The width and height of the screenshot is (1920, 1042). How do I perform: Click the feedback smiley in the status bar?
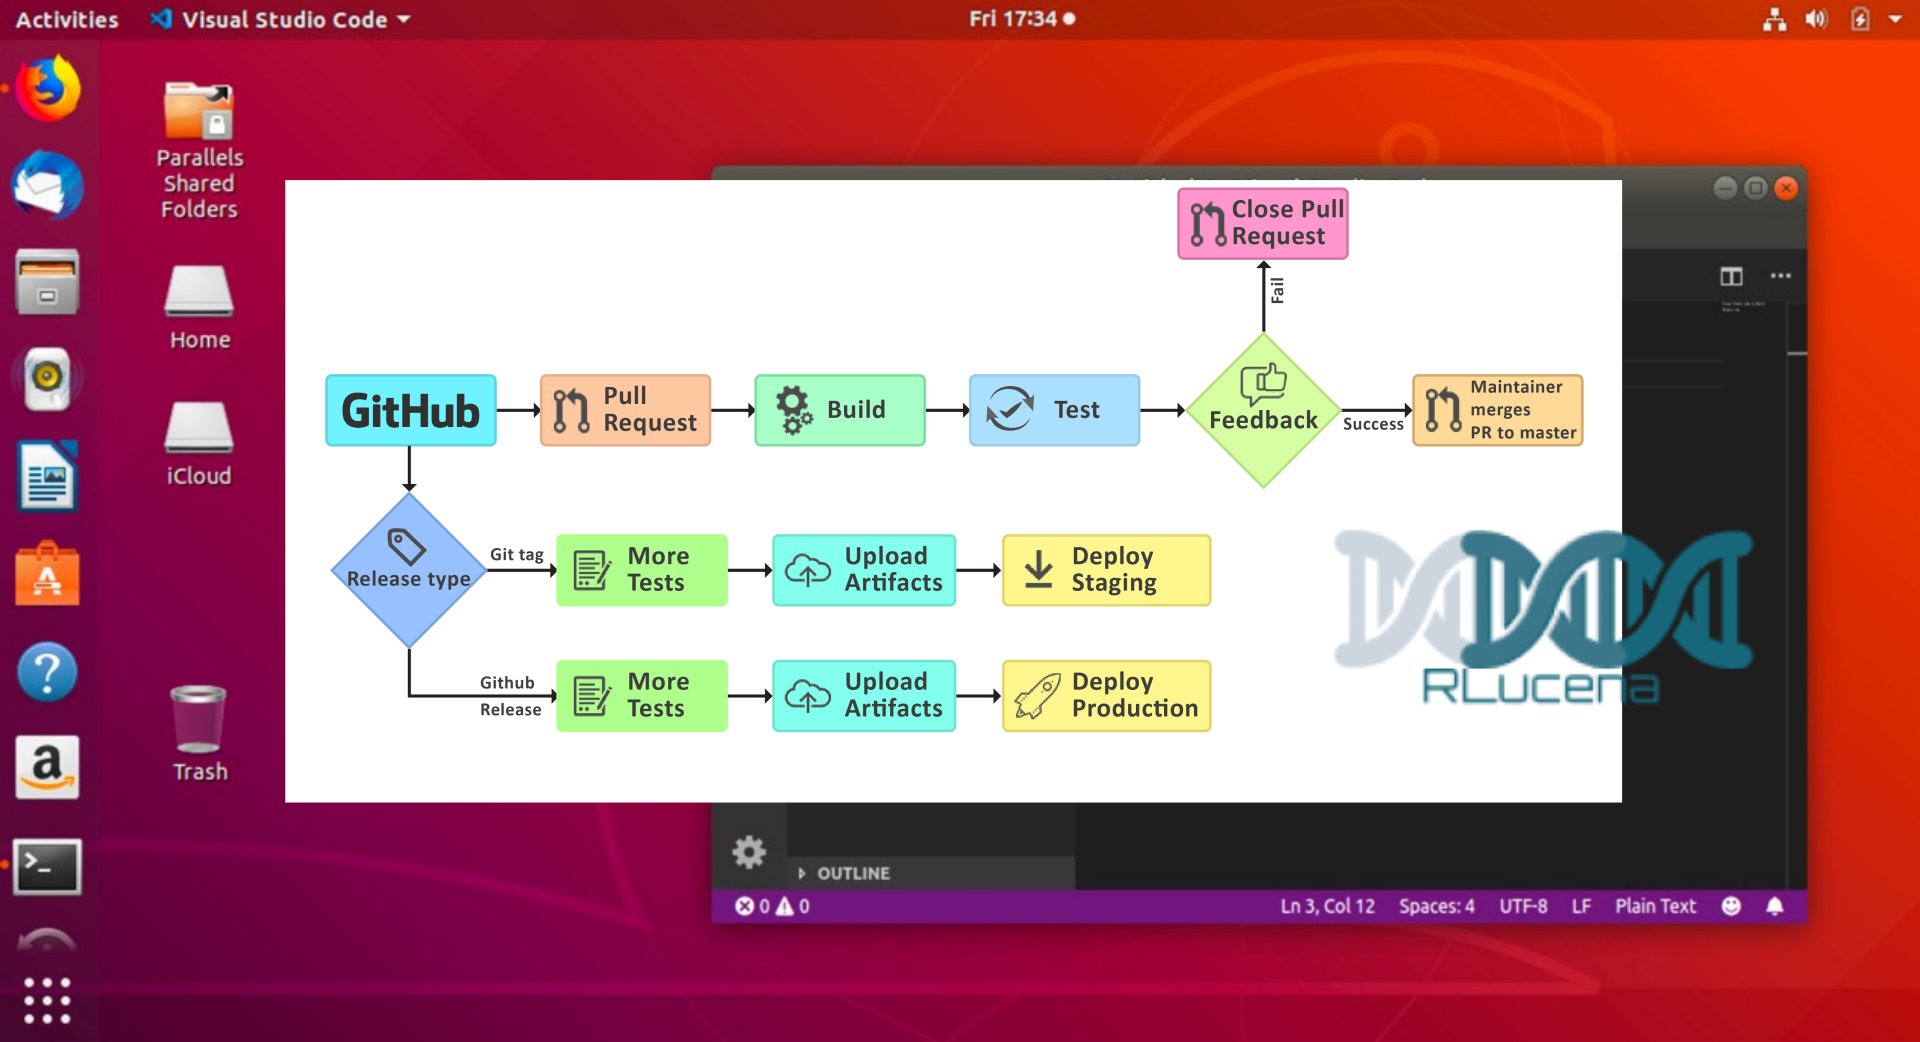coord(1731,906)
